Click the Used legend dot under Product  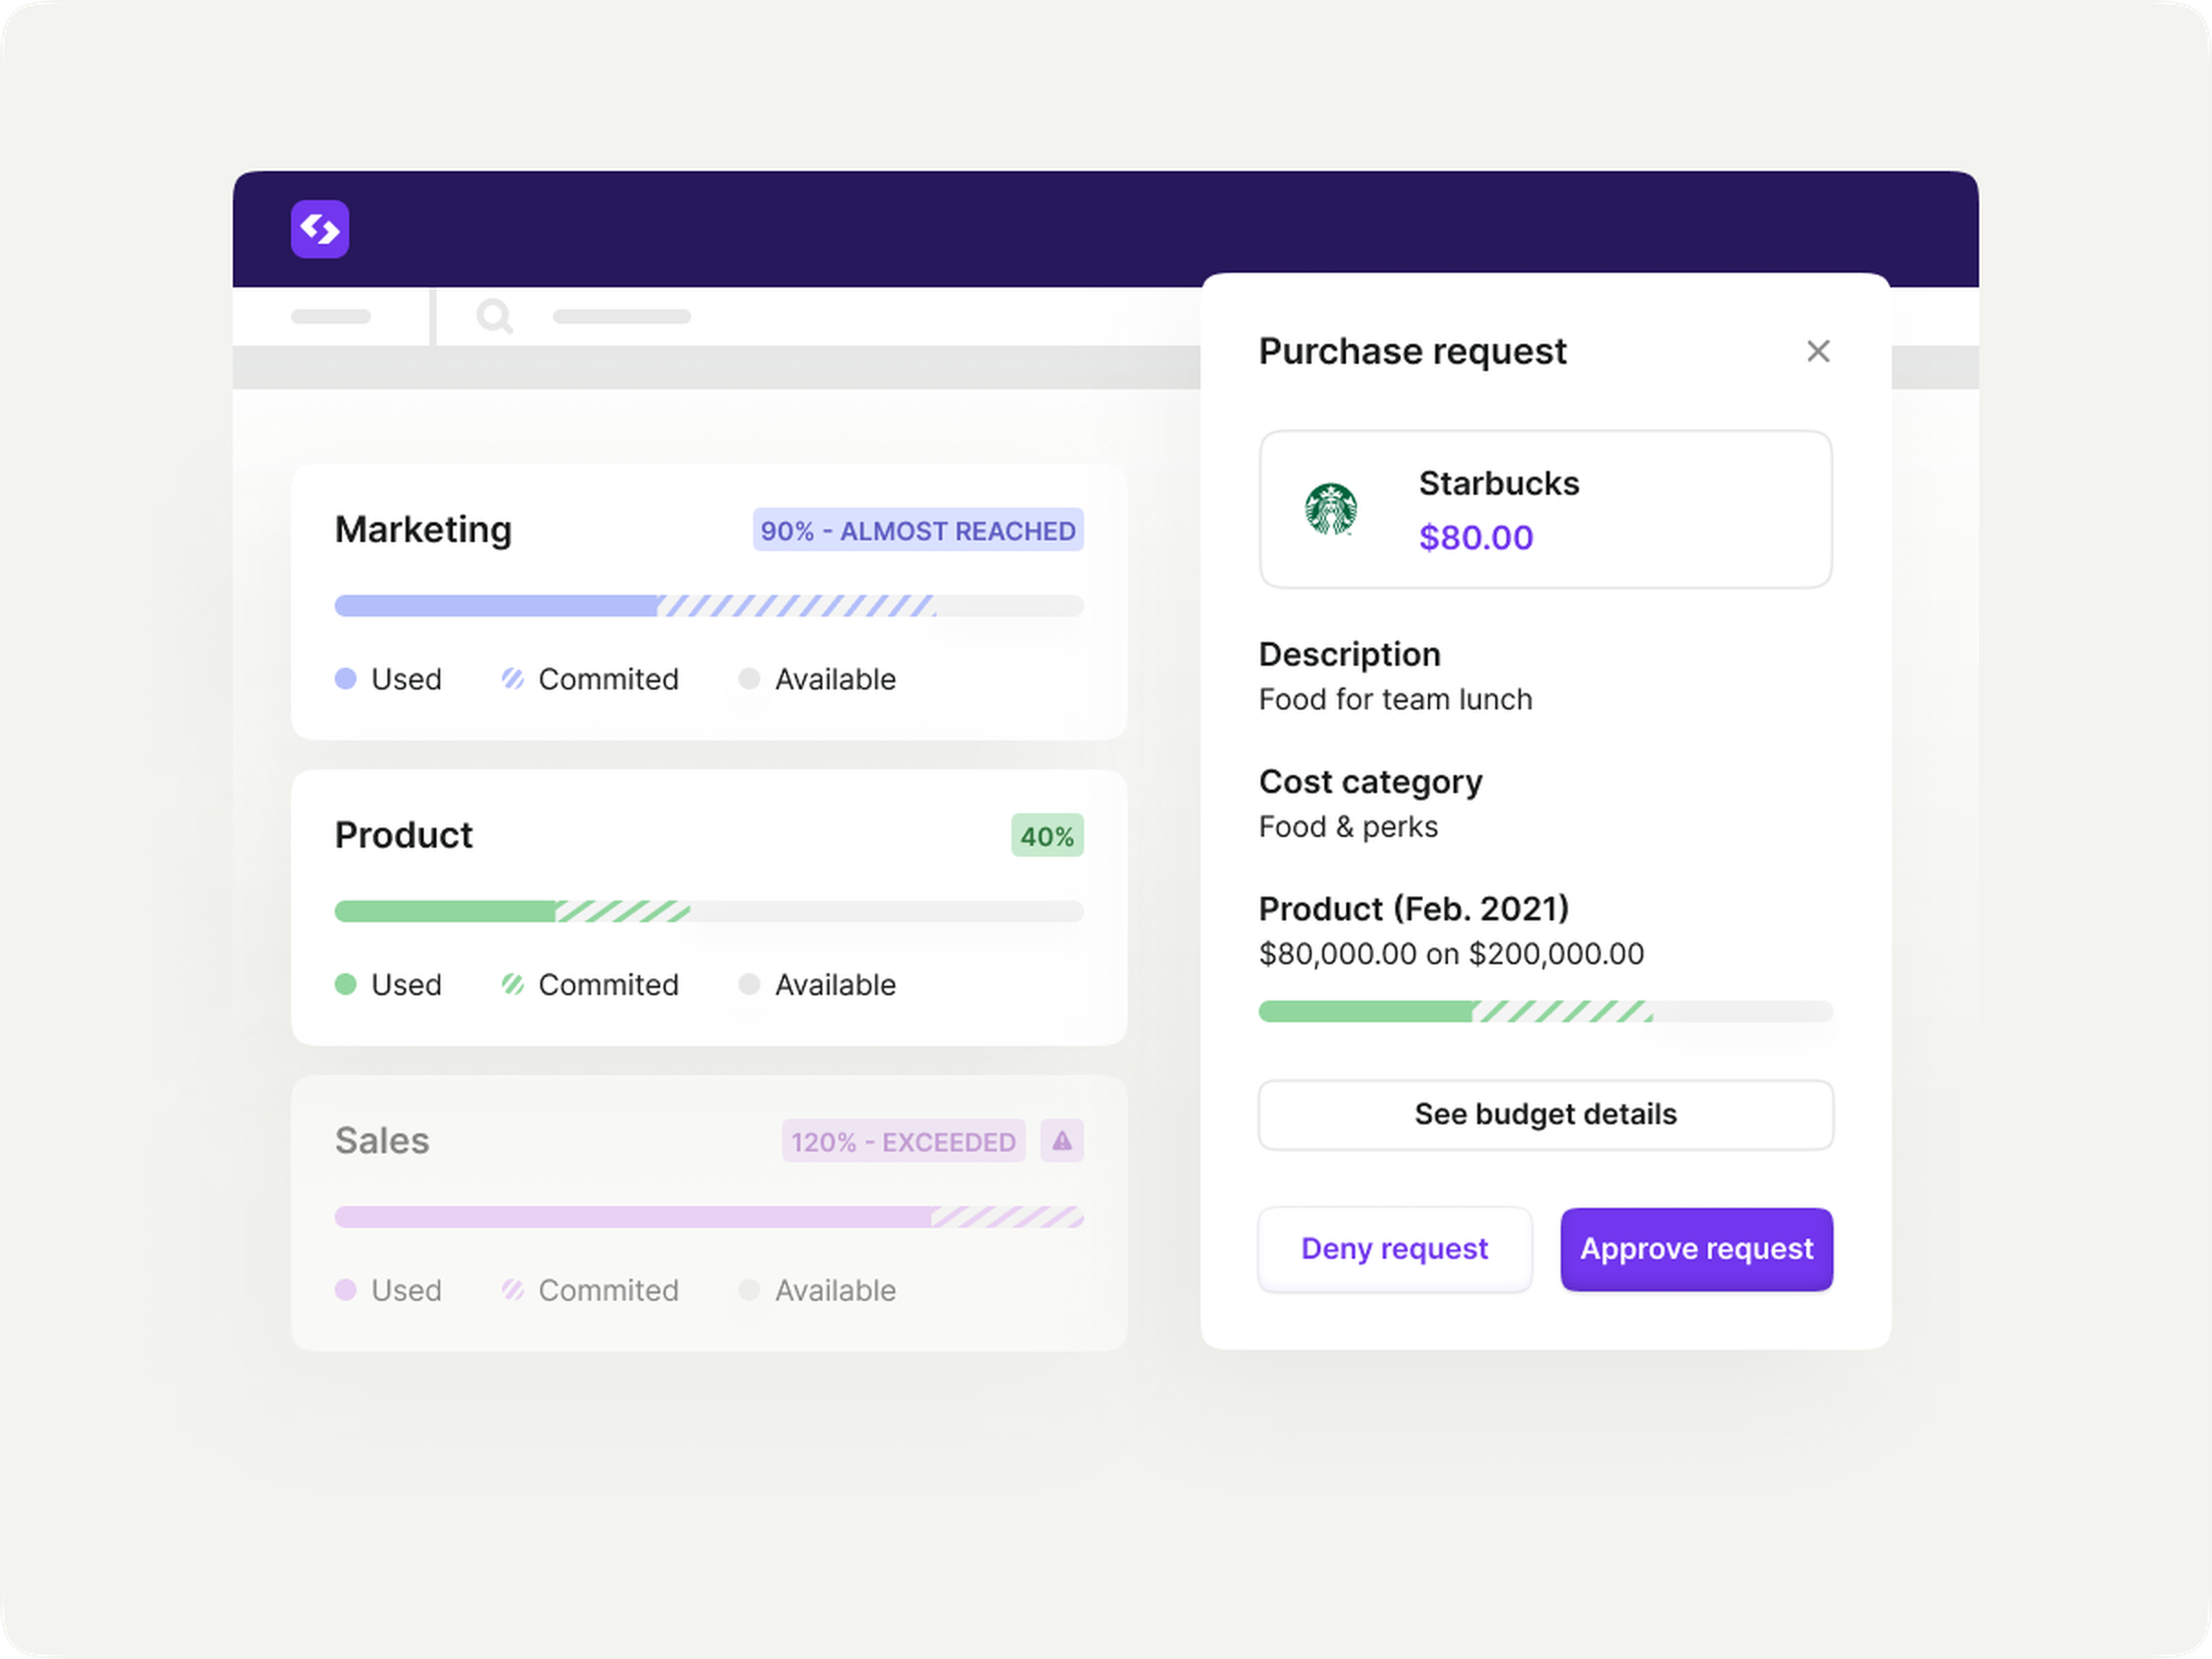(346, 984)
